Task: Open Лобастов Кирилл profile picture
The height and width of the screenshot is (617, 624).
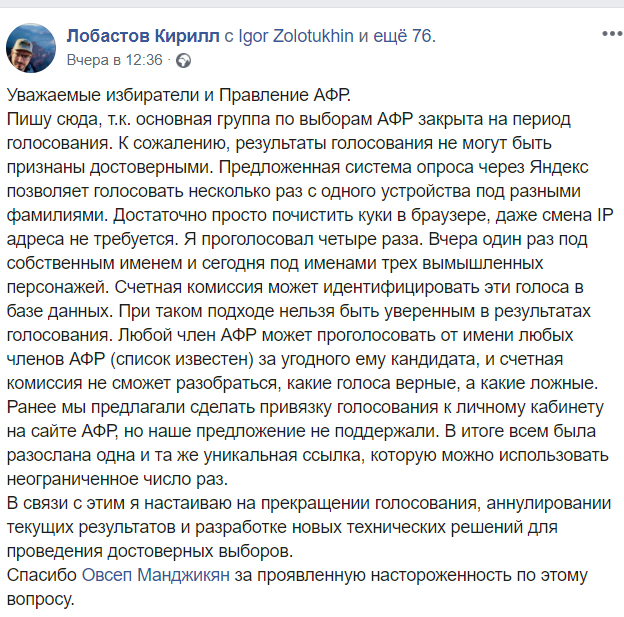Action: coord(31,48)
